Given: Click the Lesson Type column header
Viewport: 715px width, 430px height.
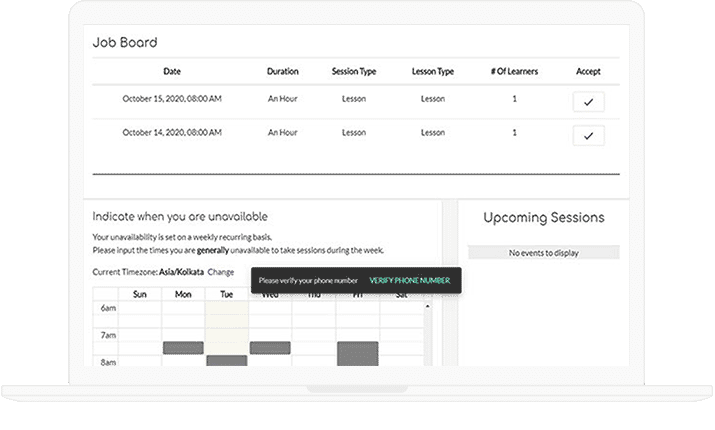Looking at the screenshot, I should pos(433,72).
